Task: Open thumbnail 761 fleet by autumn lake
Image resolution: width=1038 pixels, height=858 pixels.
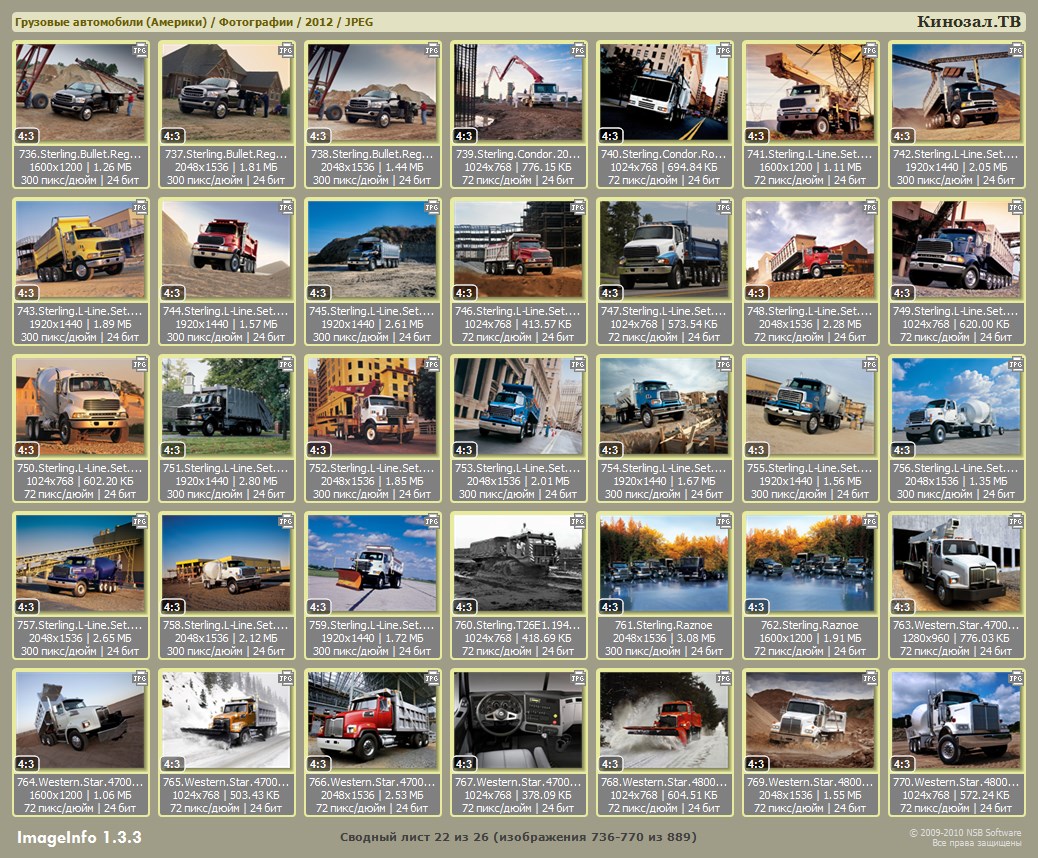Action: pyautogui.click(x=664, y=564)
